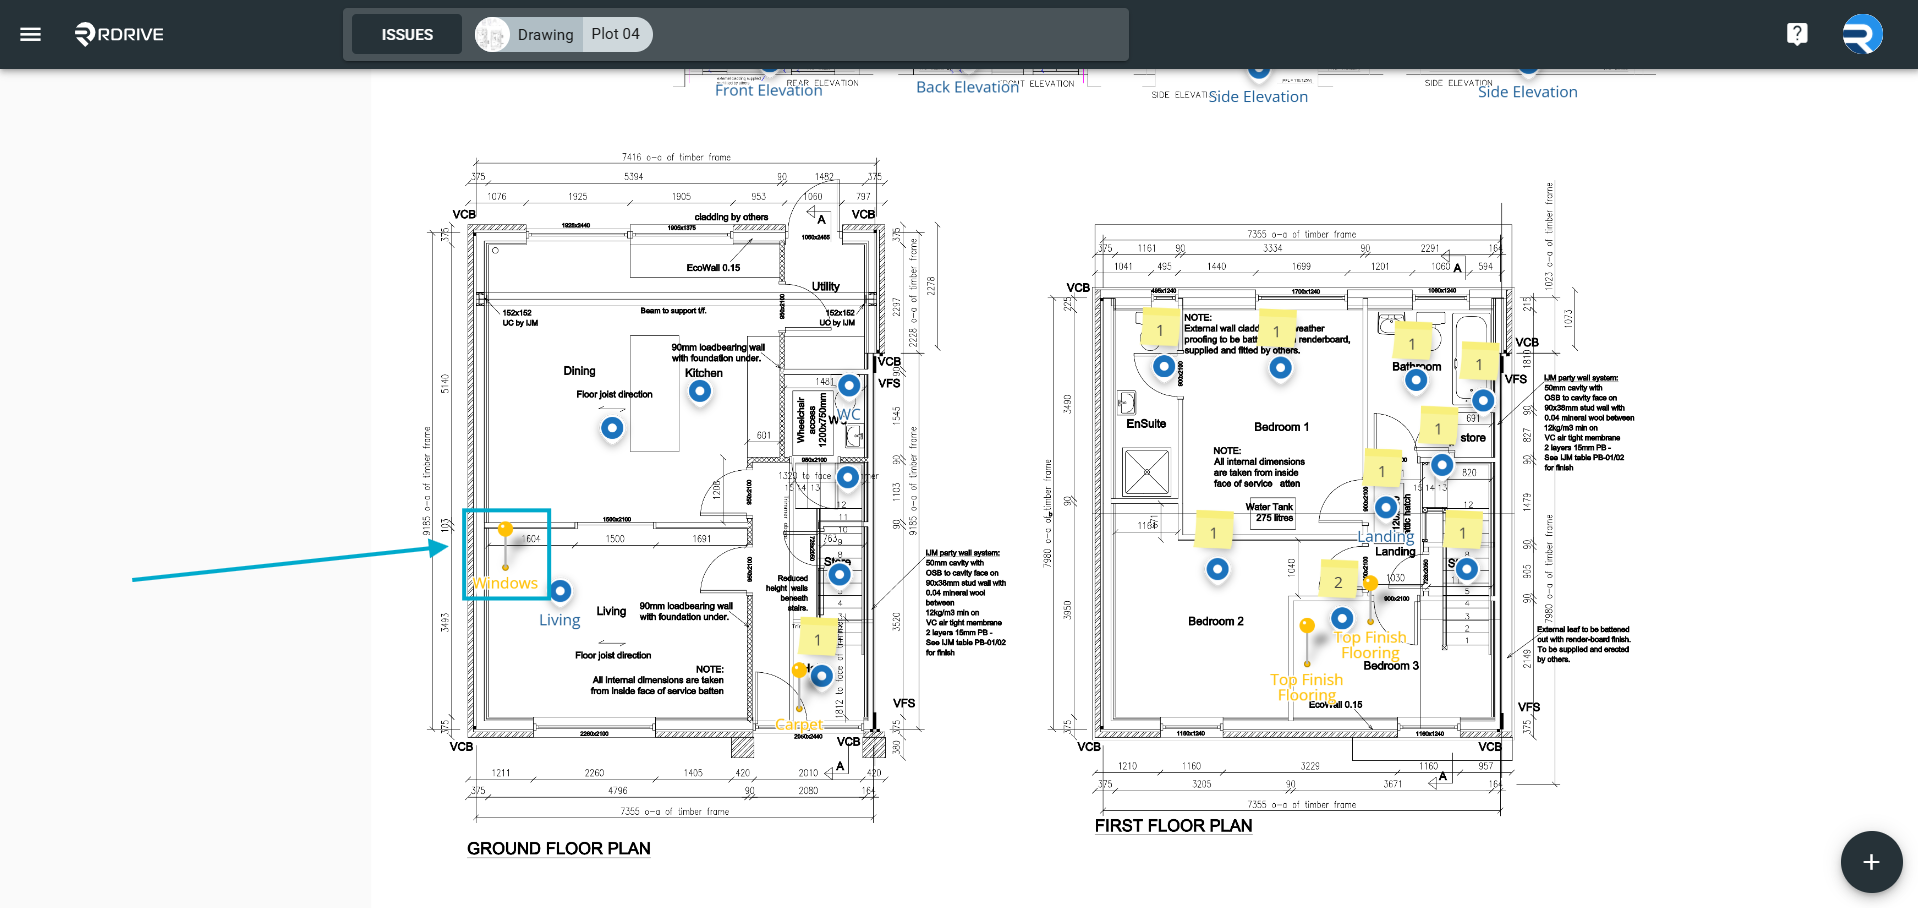Select the Kitchen blue location pin
This screenshot has height=908, width=1918.
point(700,391)
